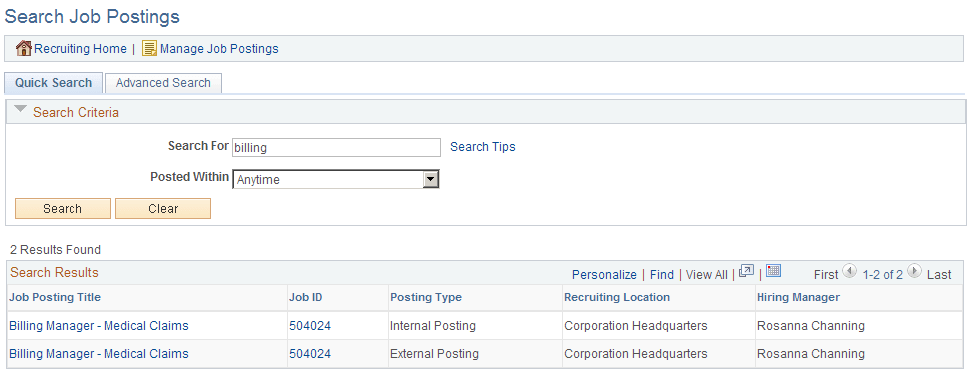Select the External Posting cell
This screenshot has height=380, width=979.
point(435,354)
